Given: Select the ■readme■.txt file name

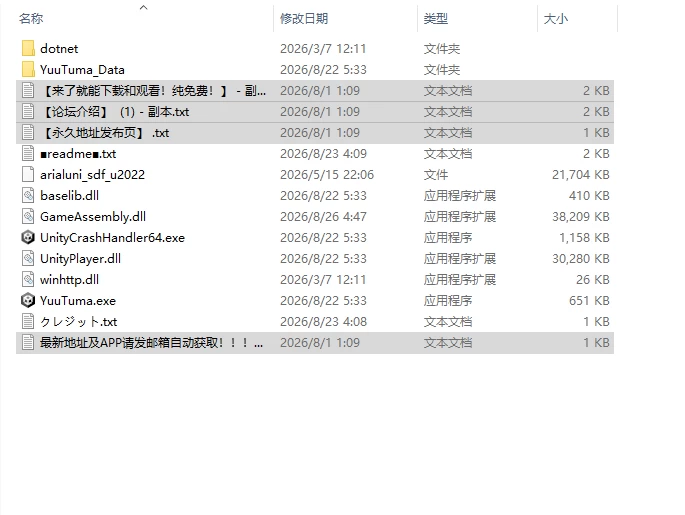Looking at the screenshot, I should [78, 153].
